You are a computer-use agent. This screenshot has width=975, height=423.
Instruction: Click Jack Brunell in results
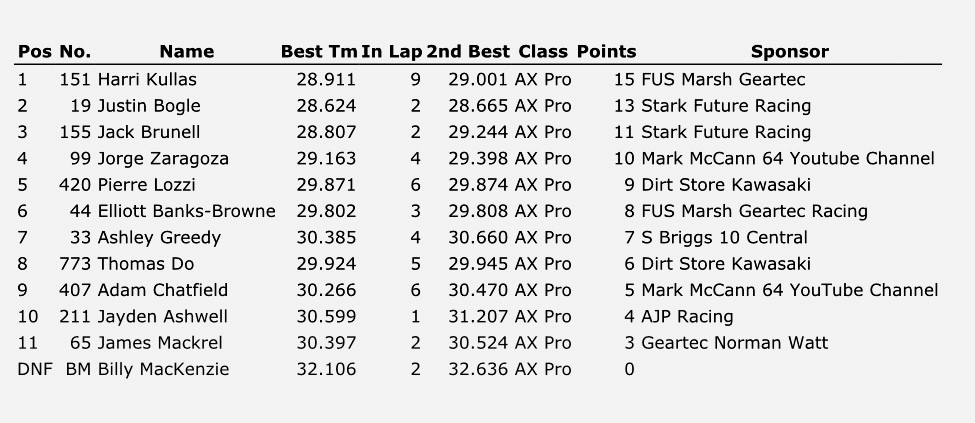tap(149, 132)
